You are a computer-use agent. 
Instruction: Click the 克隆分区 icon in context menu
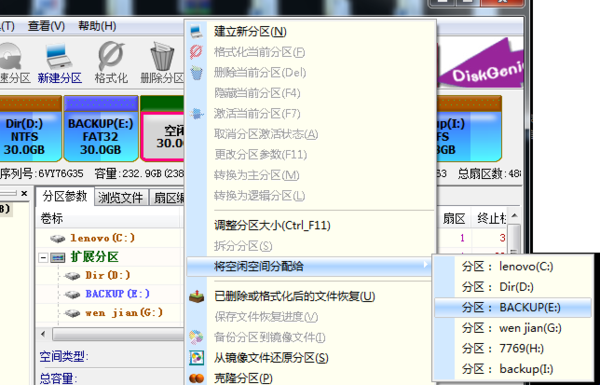[197, 378]
